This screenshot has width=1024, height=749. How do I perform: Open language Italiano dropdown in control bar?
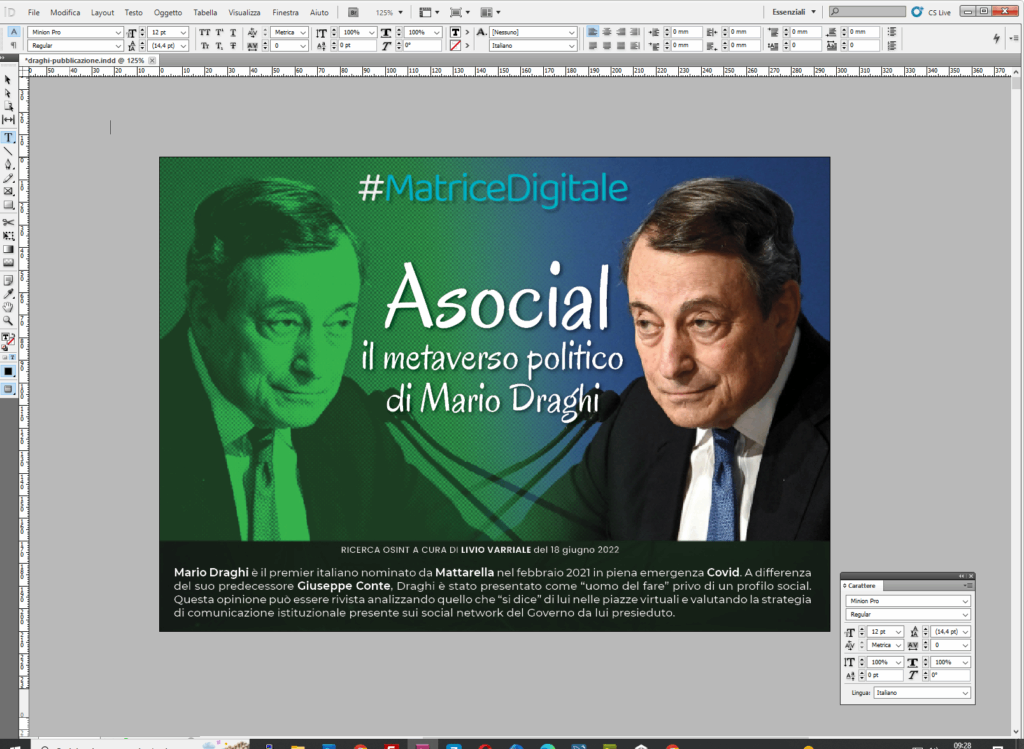click(x=572, y=46)
